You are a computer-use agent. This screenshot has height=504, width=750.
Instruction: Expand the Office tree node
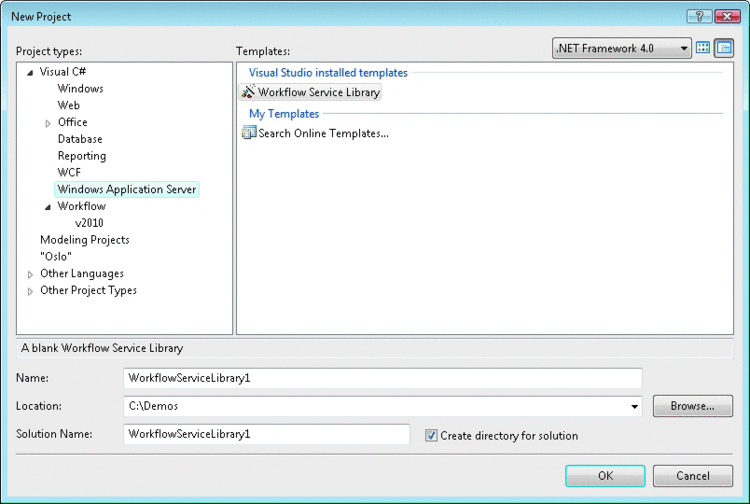(x=48, y=123)
